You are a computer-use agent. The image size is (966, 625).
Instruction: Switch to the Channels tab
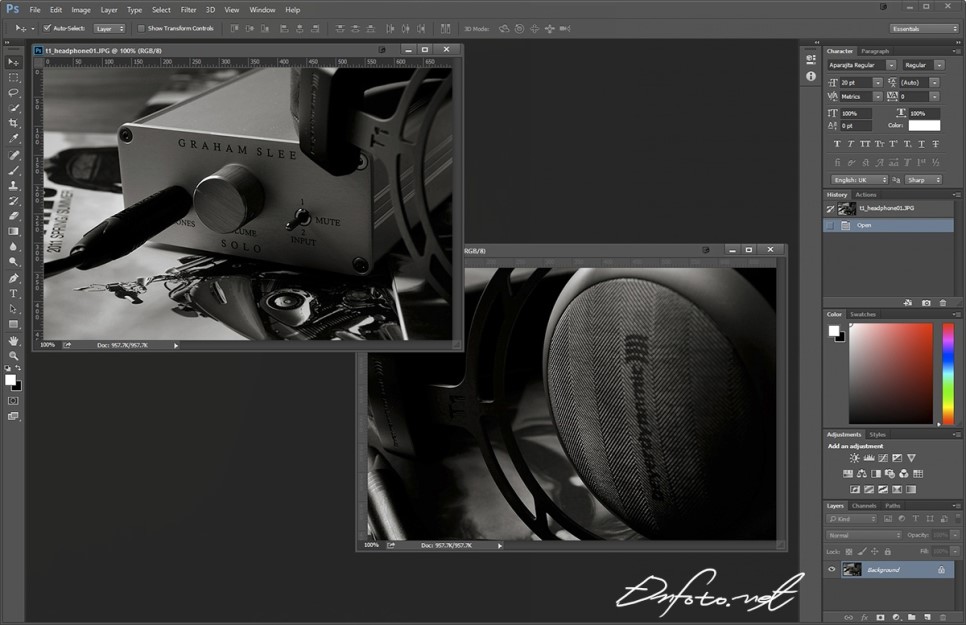click(864, 506)
